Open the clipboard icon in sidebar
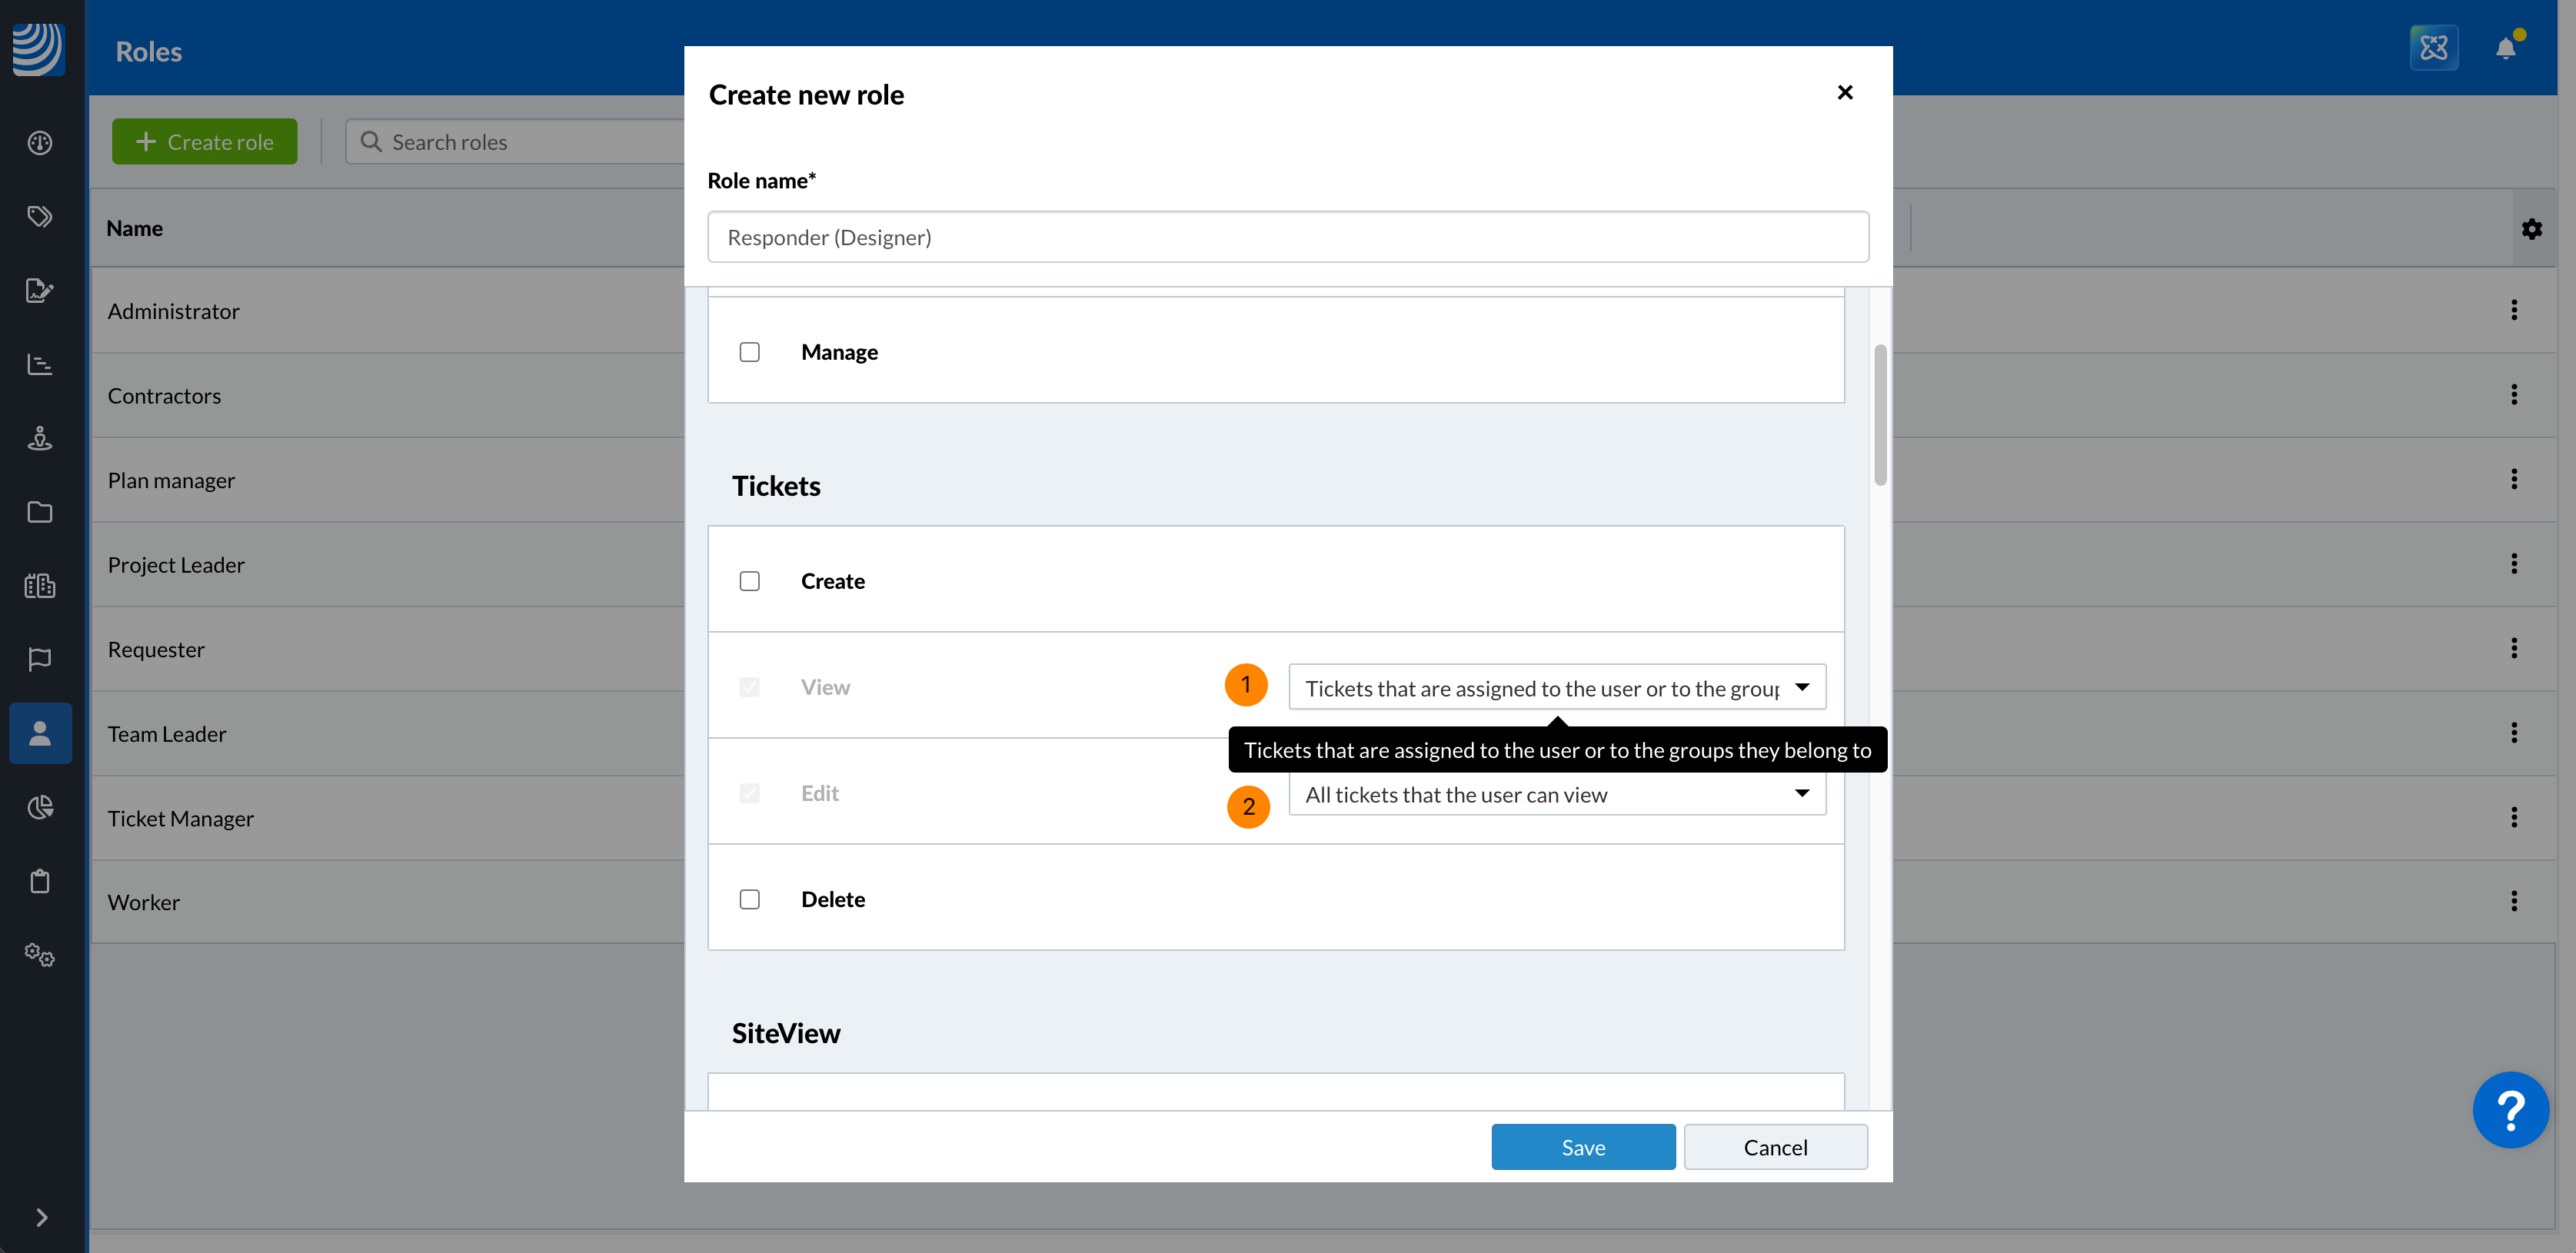This screenshot has height=1253, width=2576. pyautogui.click(x=40, y=881)
